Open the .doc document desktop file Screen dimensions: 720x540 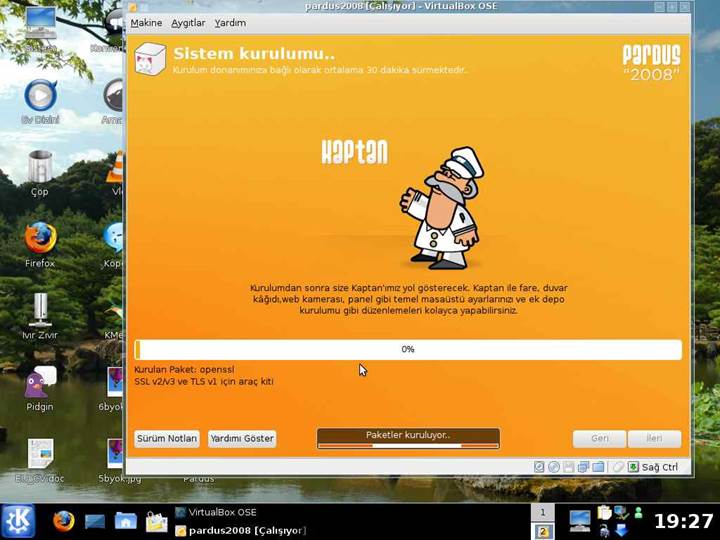(x=40, y=461)
